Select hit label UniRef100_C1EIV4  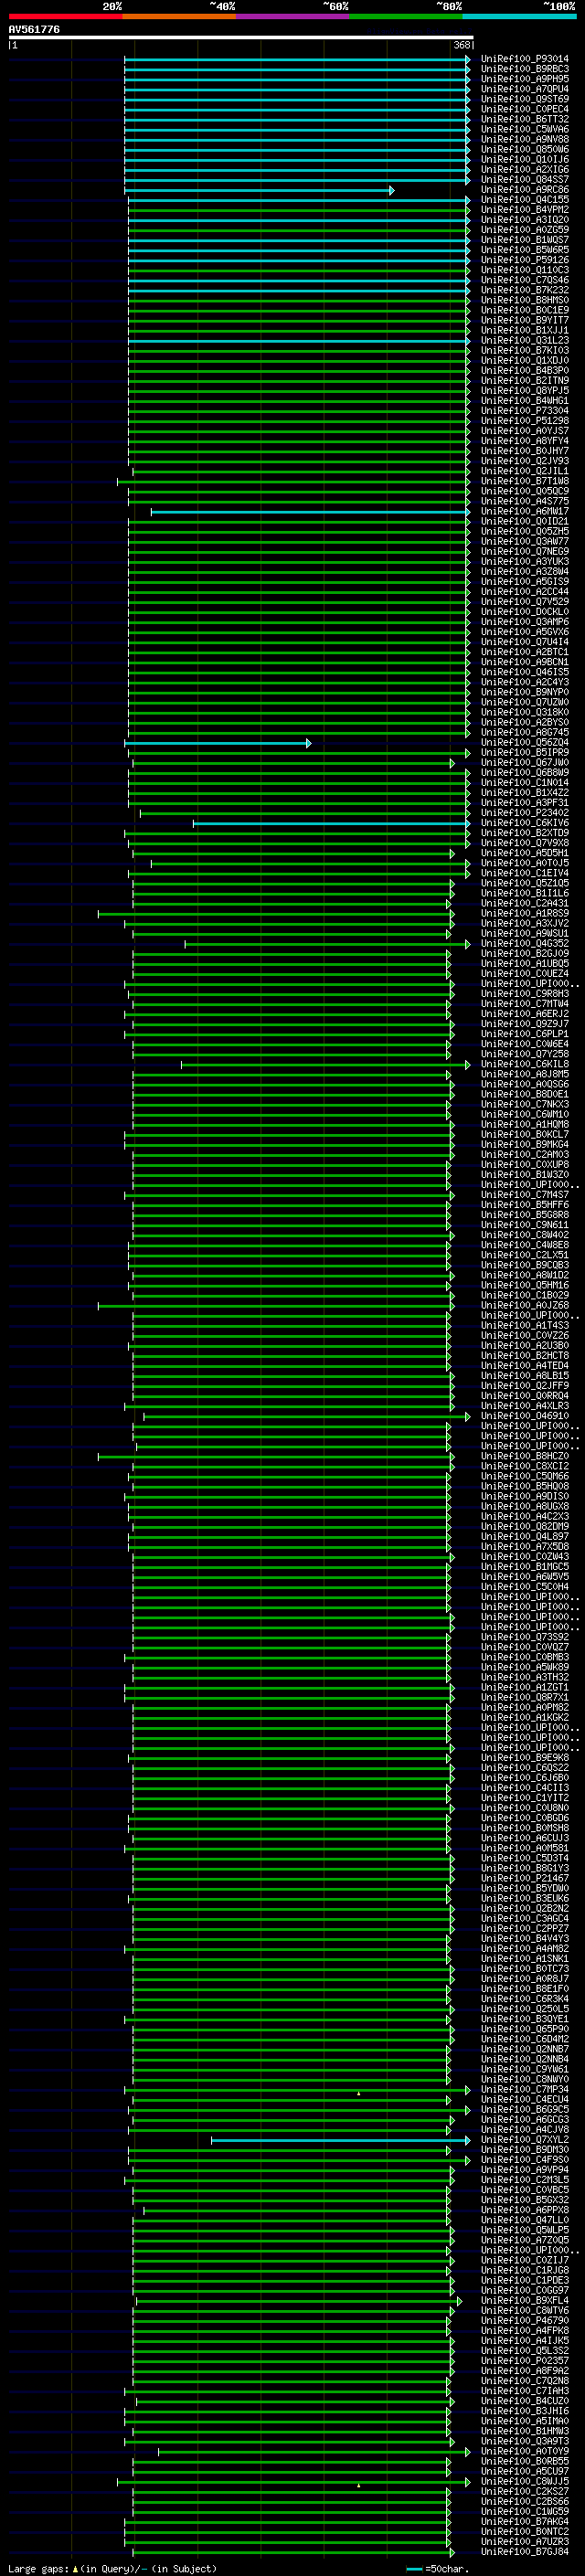pyautogui.click(x=525, y=873)
